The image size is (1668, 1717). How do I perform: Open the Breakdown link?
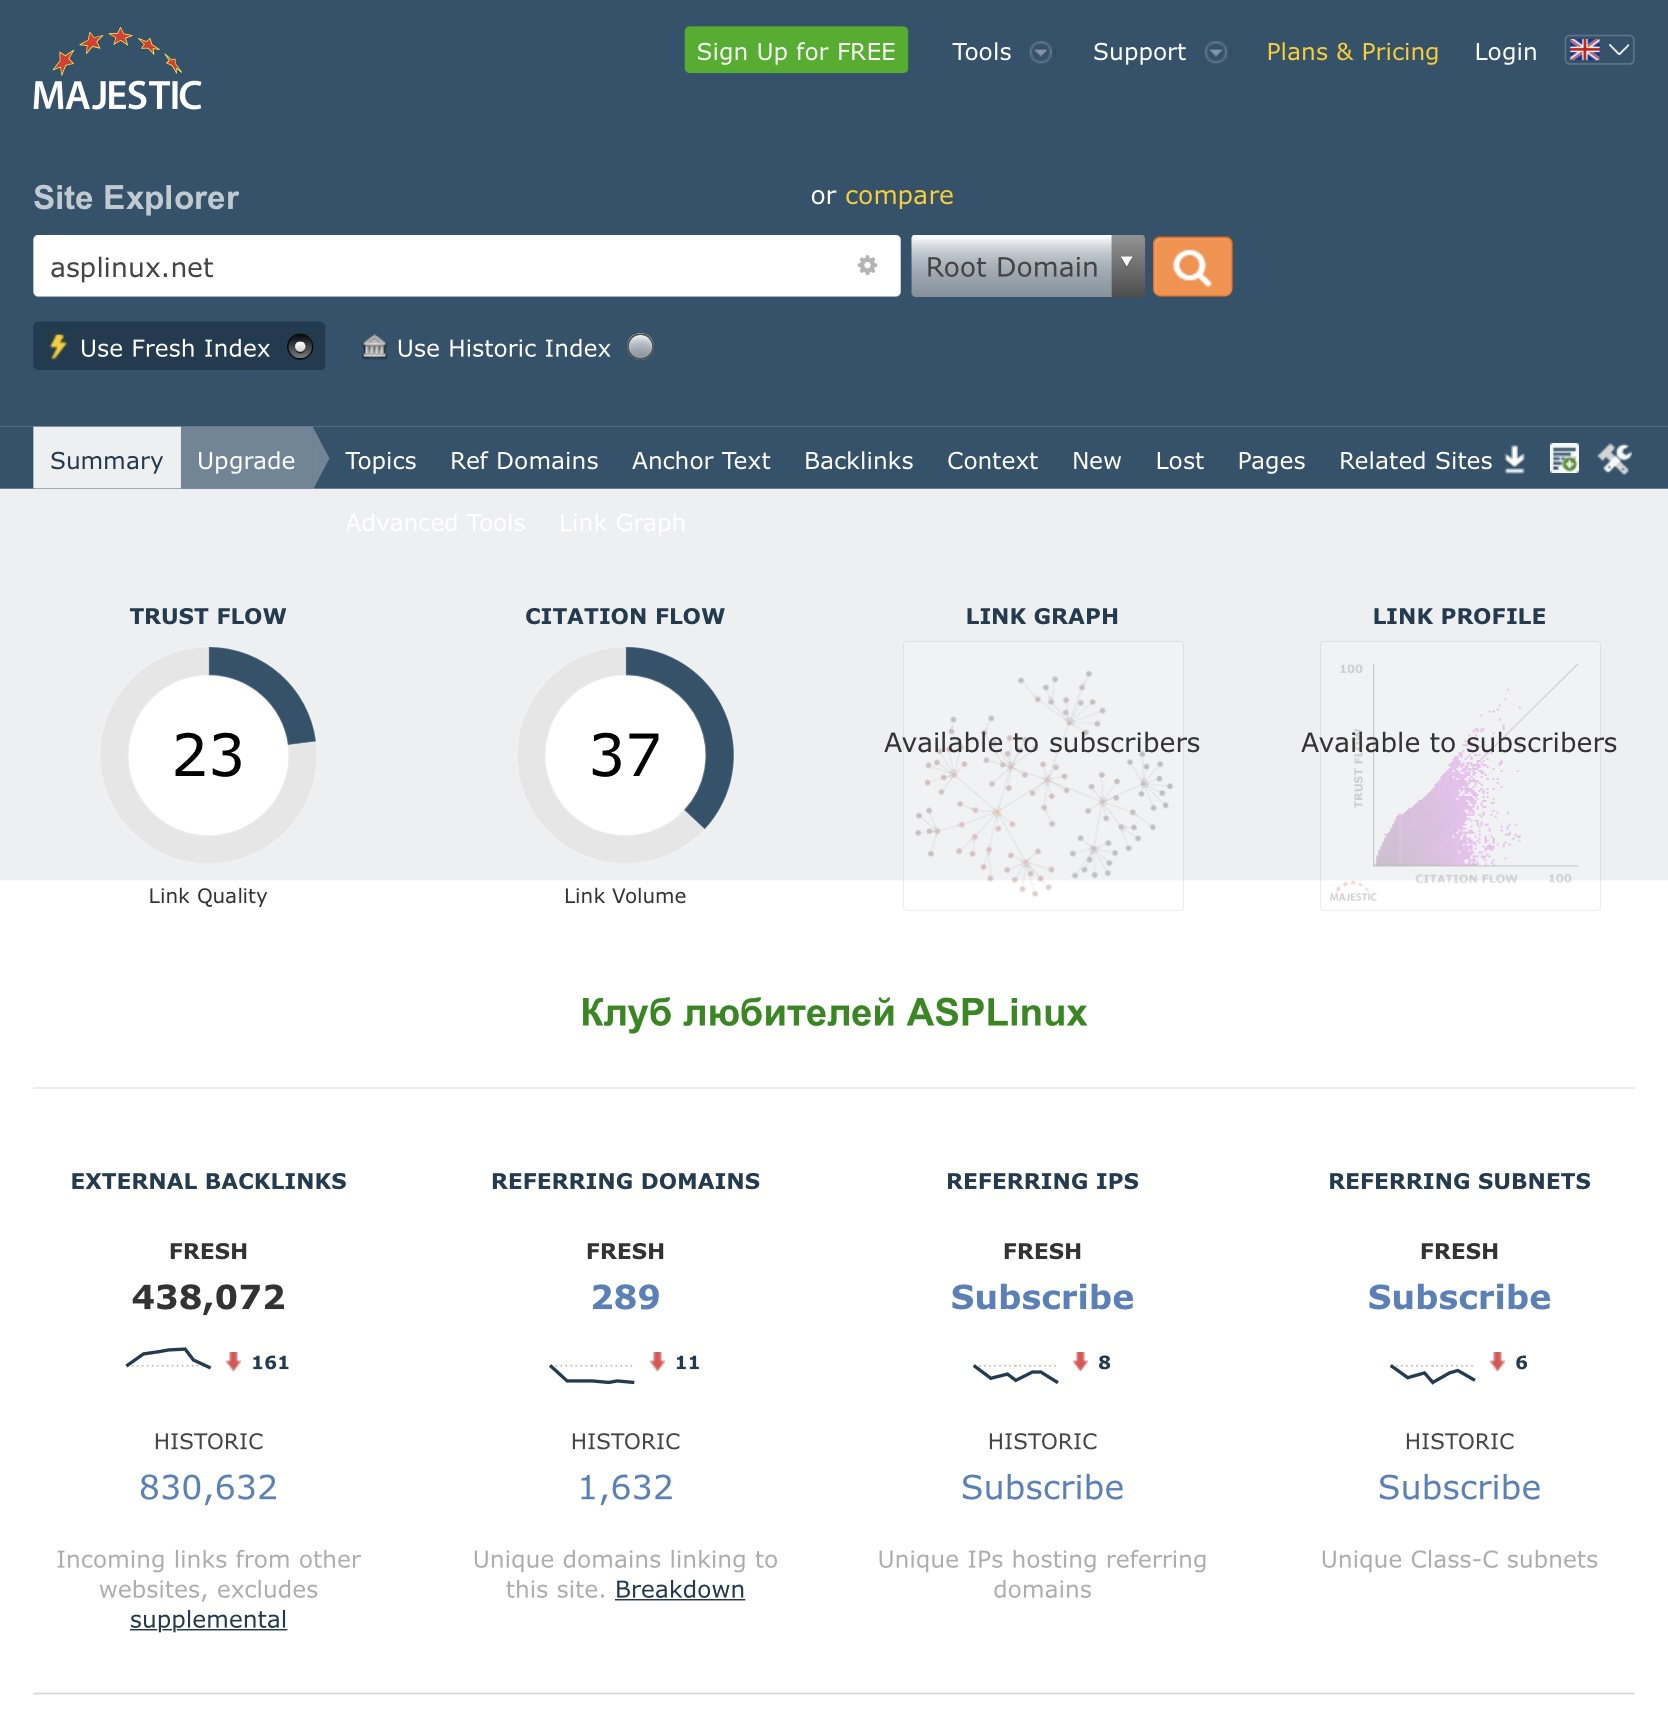[679, 1589]
